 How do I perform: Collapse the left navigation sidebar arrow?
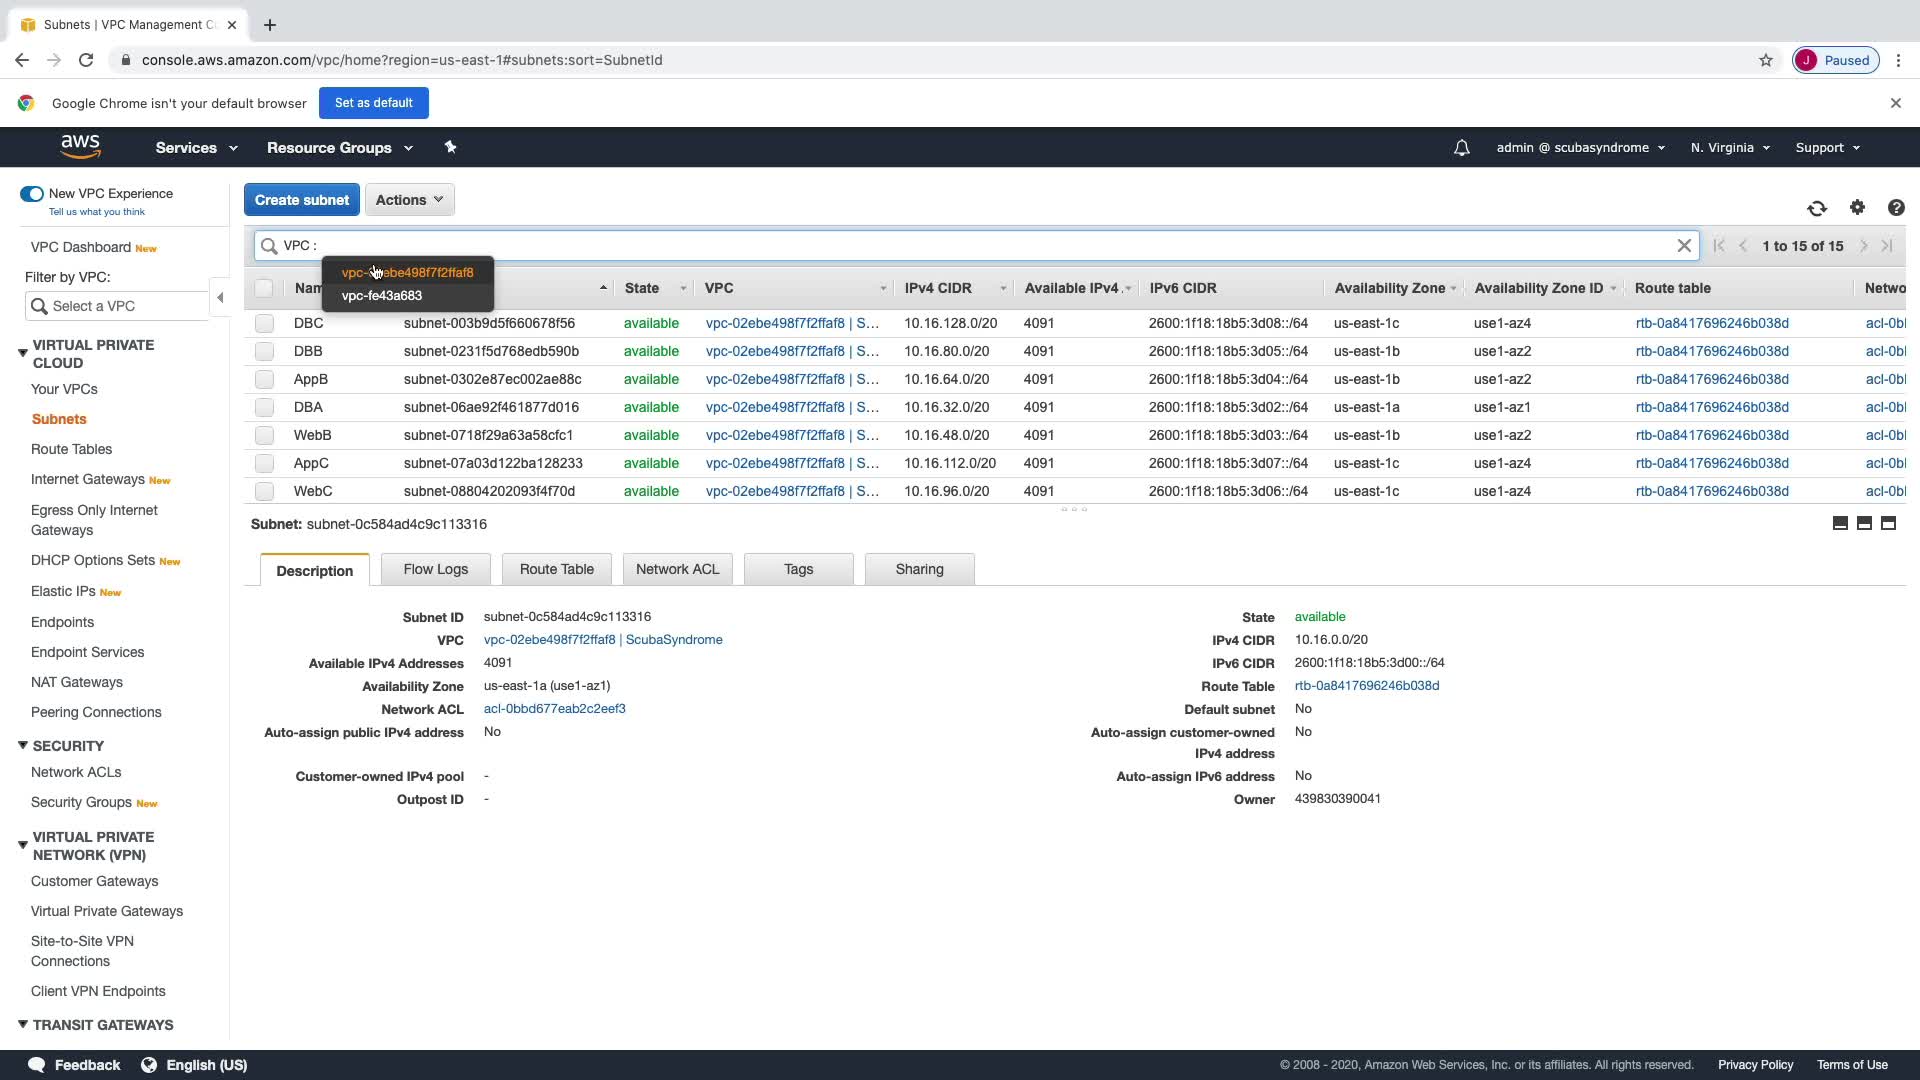point(220,297)
